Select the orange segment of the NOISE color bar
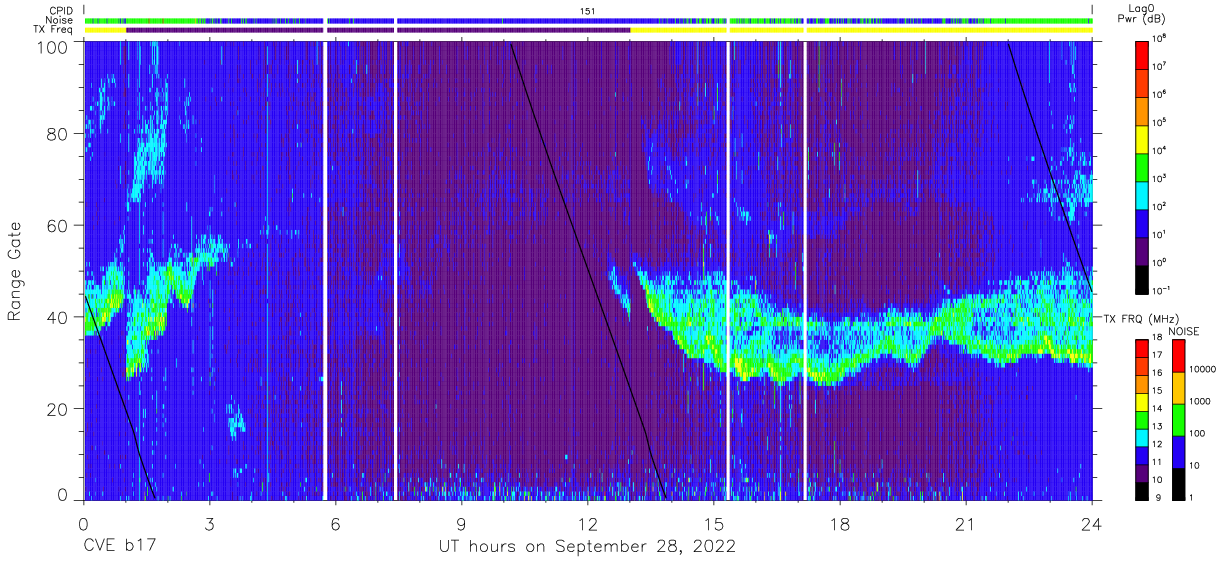 (x=1178, y=388)
